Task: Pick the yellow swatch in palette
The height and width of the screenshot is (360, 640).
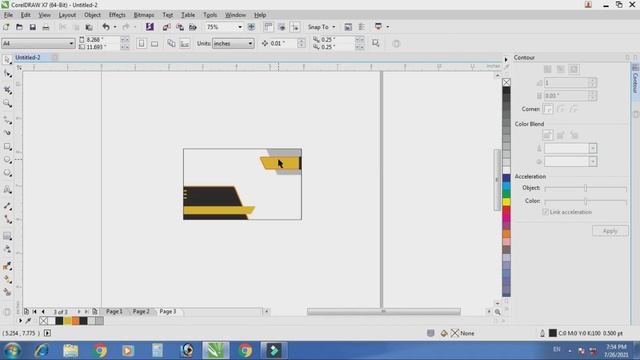Action: pos(506,202)
